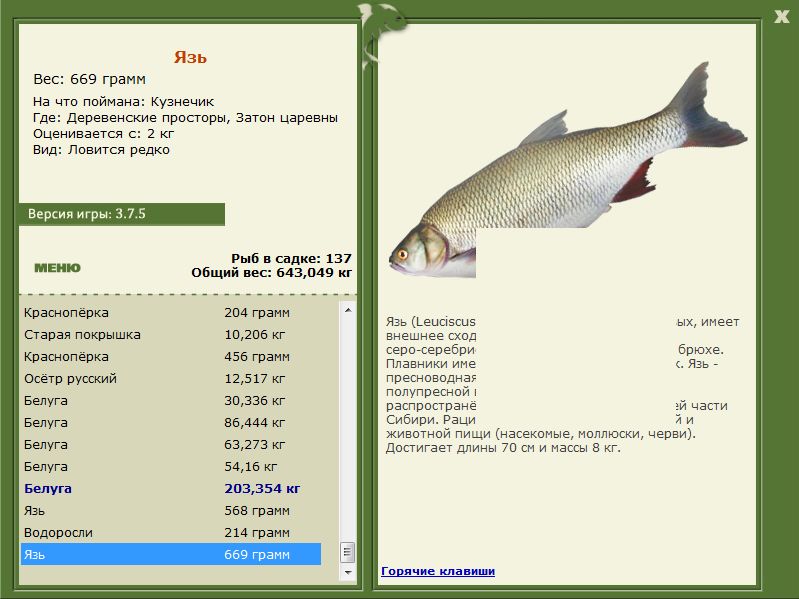Viewport: 799px width, 599px height.
Task: Click the Вес: 669 грамм text
Action: point(89,79)
